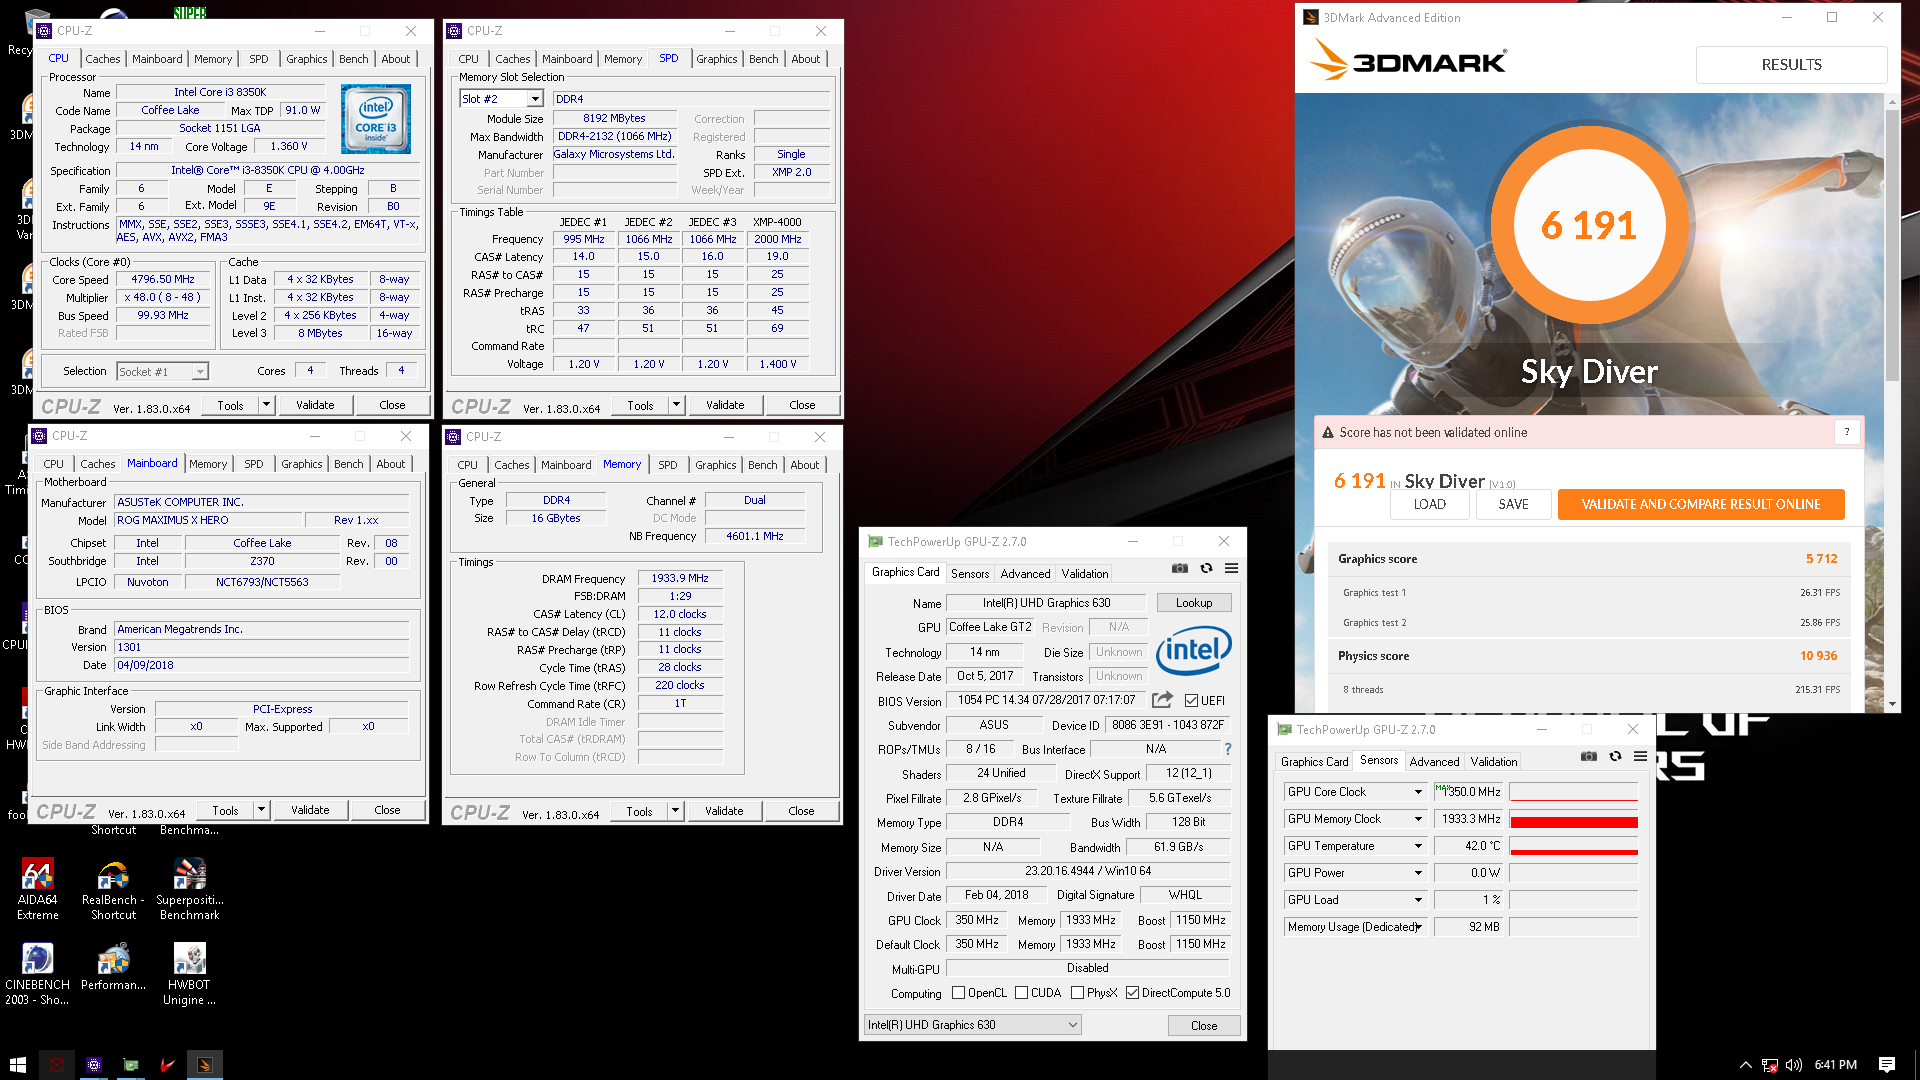Screen dimensions: 1920x1080
Task: Click the GPU Memory Clock red sensor graph
Action: (1574, 819)
